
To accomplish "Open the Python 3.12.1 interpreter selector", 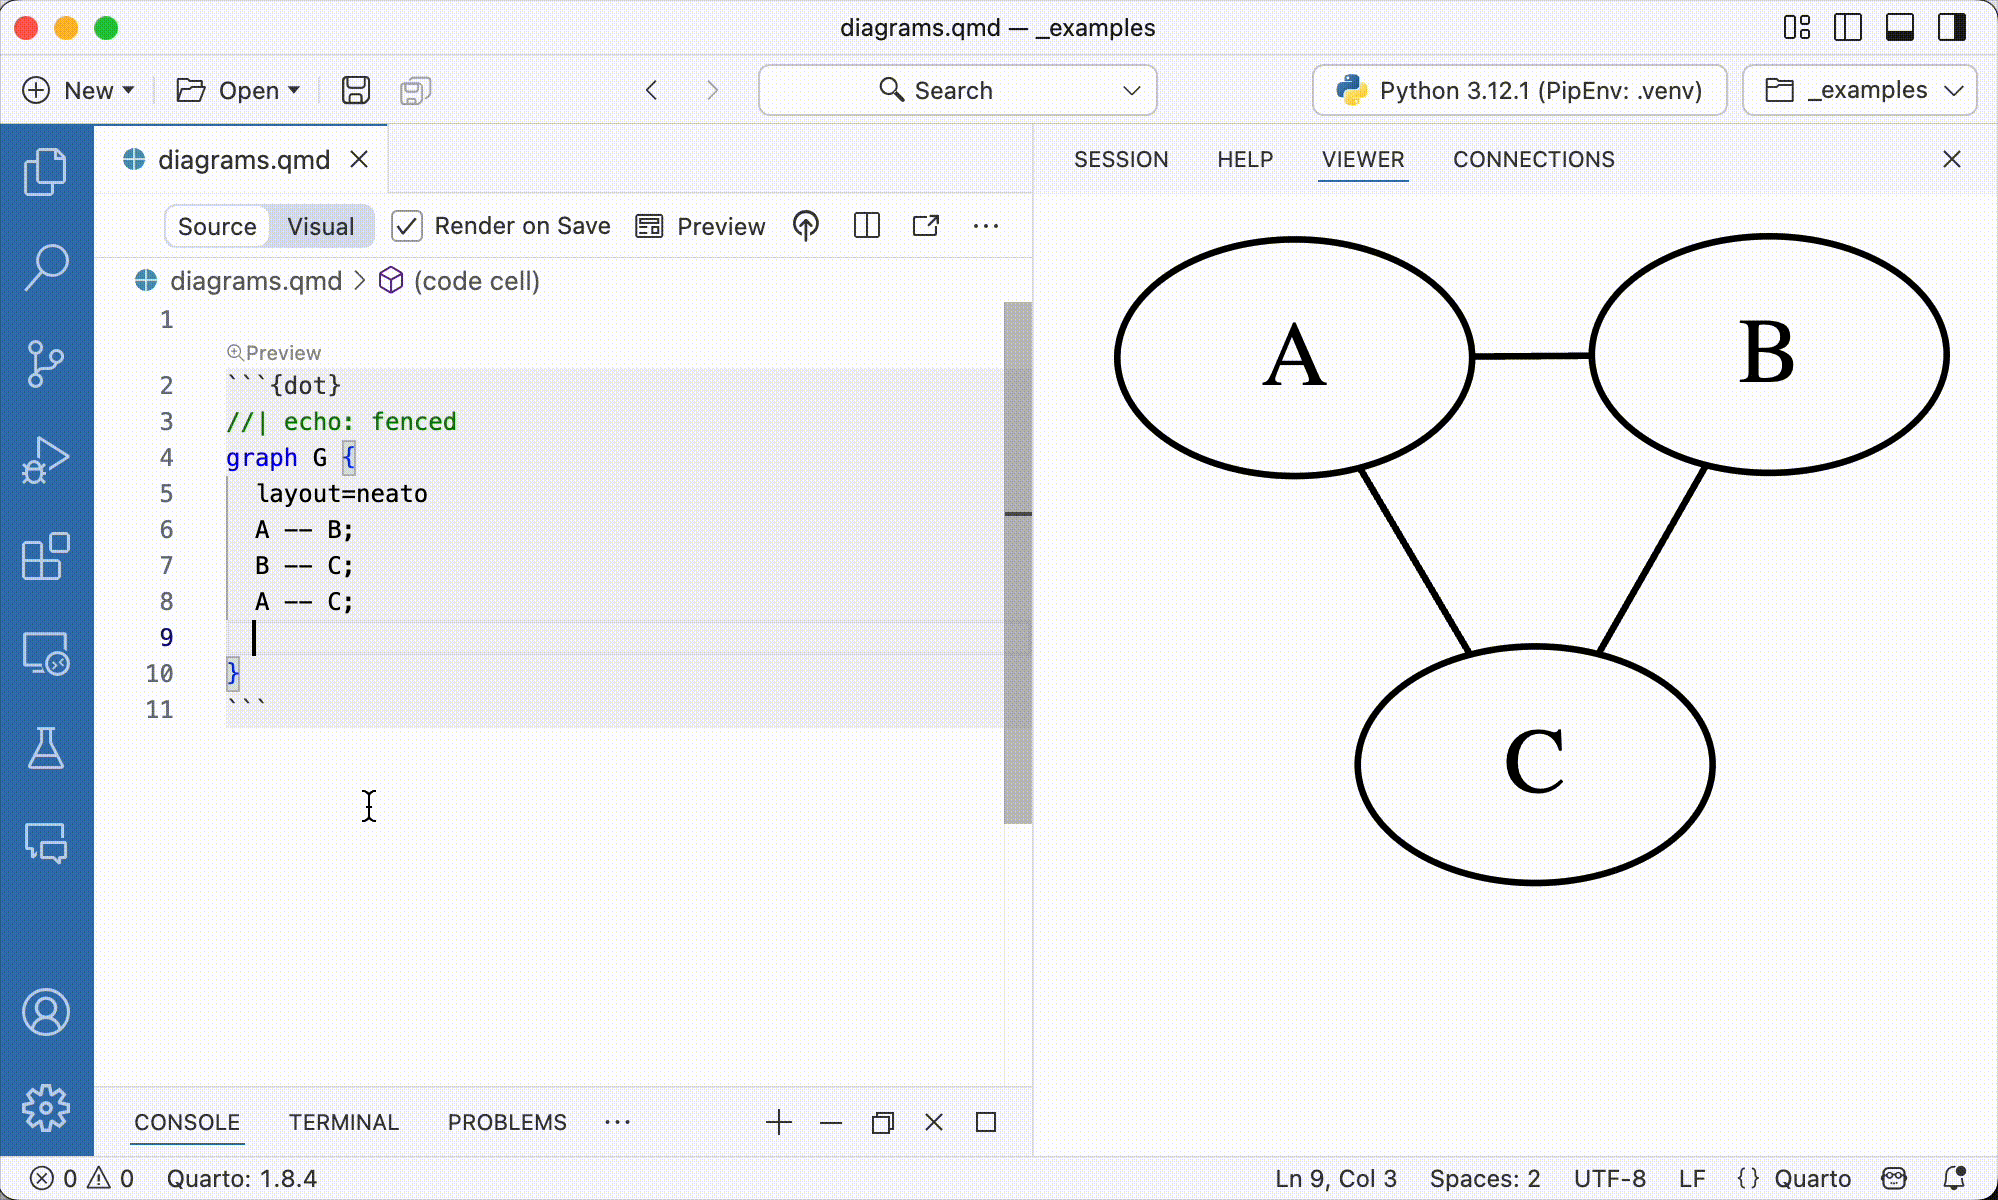I will point(1518,90).
